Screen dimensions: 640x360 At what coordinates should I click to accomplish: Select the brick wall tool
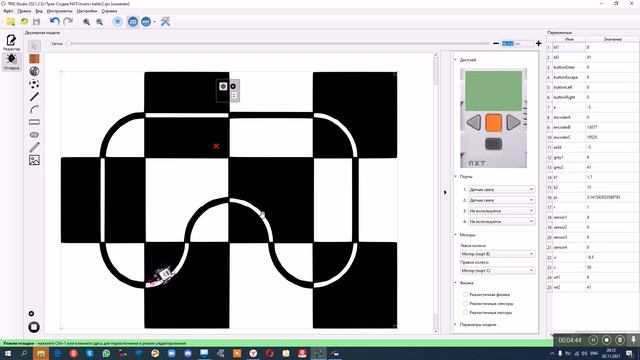tap(34, 59)
